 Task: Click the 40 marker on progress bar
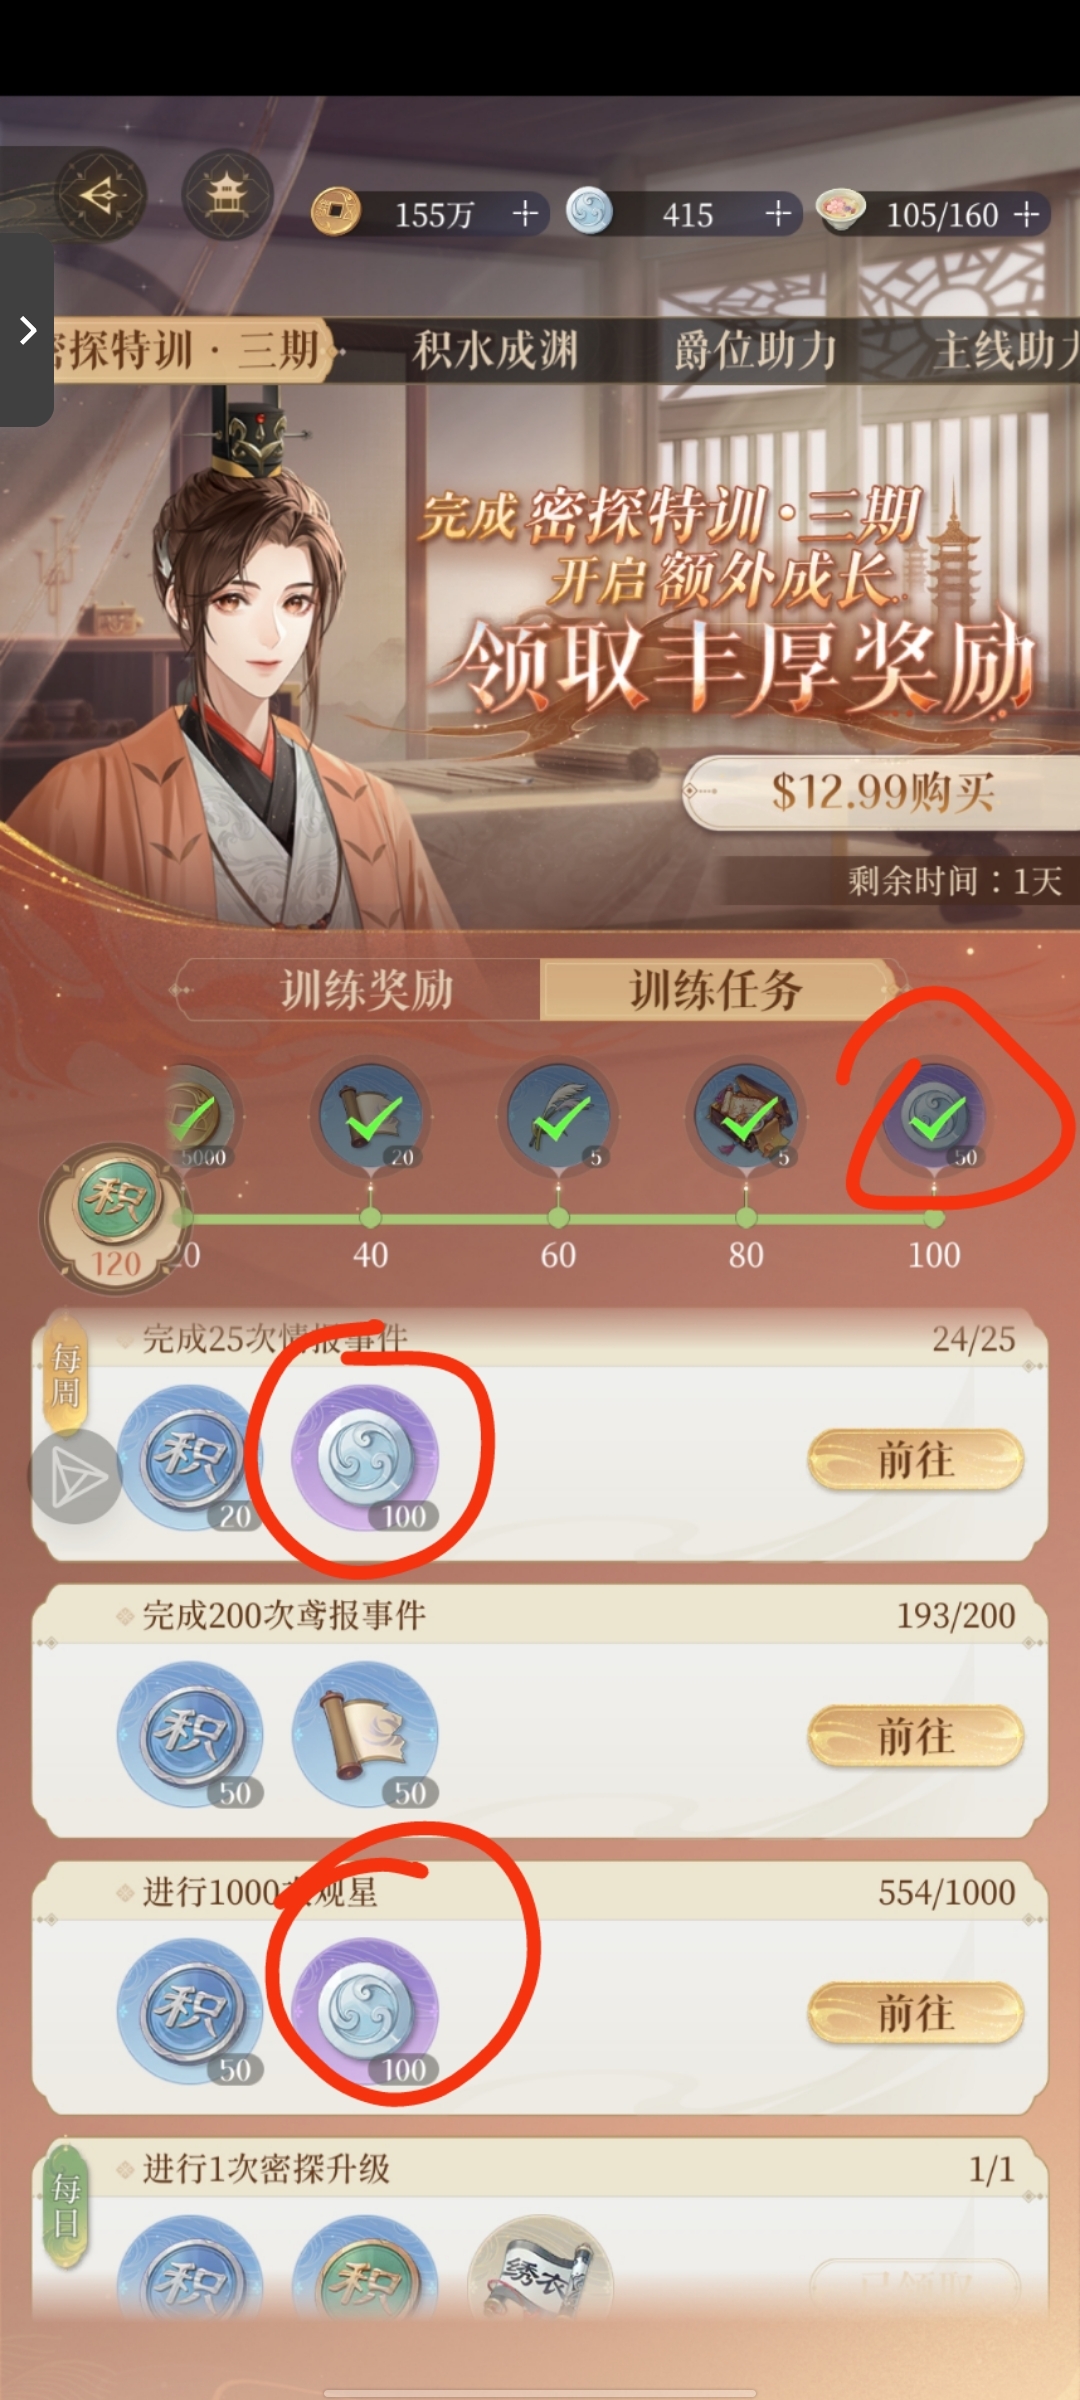pos(370,1254)
